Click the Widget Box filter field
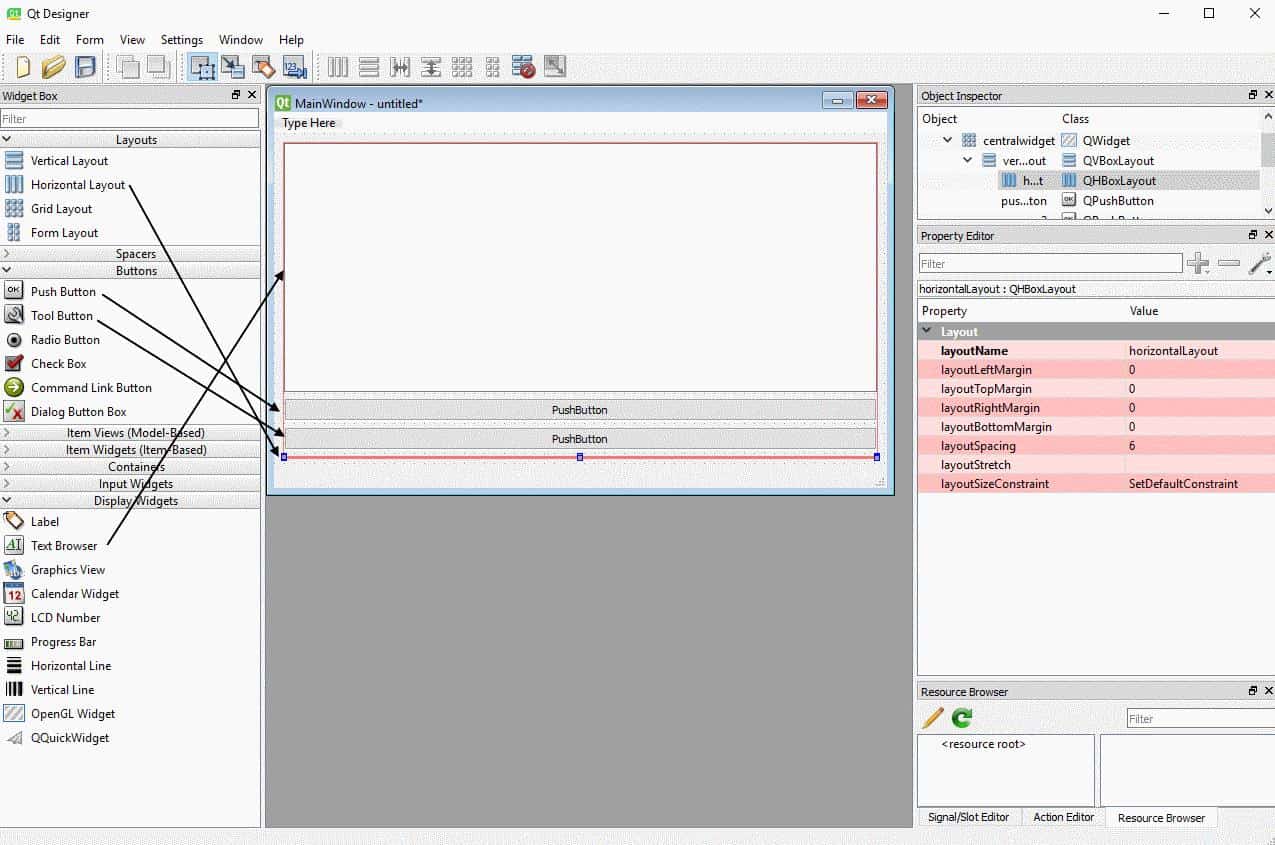This screenshot has width=1275, height=845. (130, 119)
